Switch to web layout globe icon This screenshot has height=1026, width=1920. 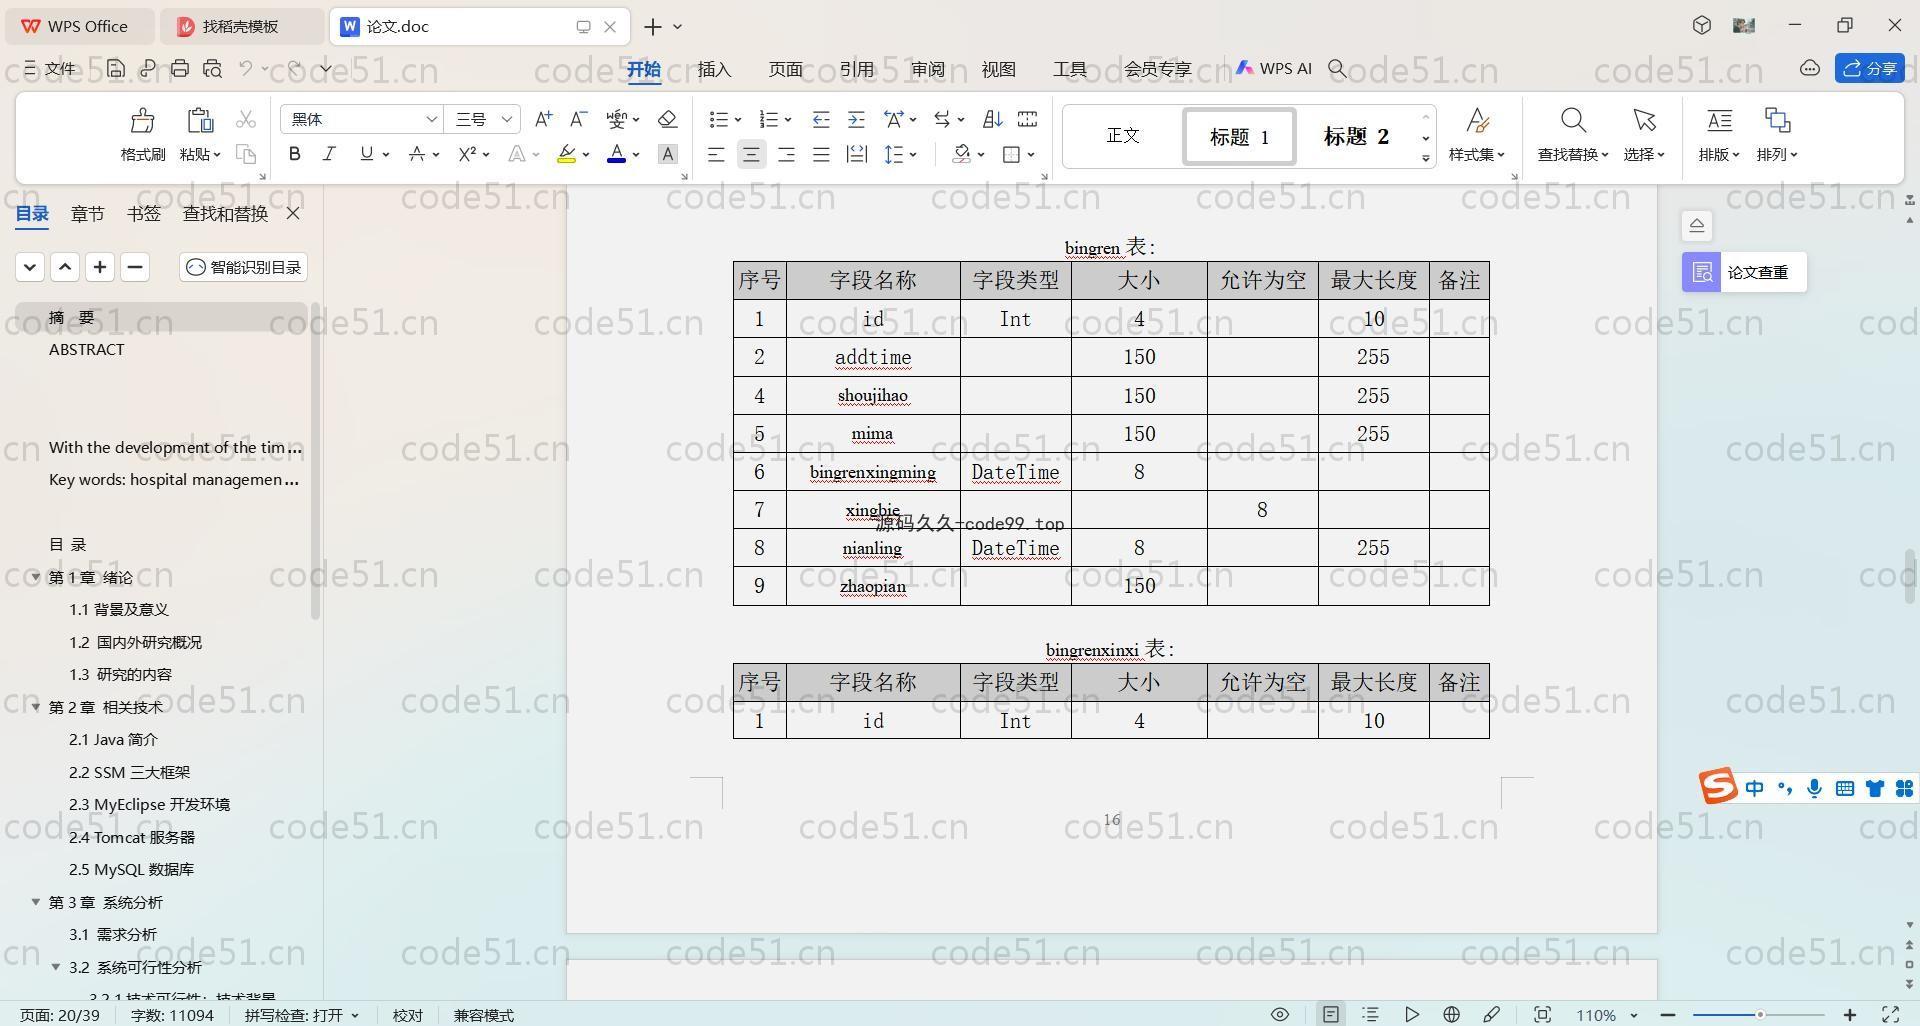tap(1451, 1014)
